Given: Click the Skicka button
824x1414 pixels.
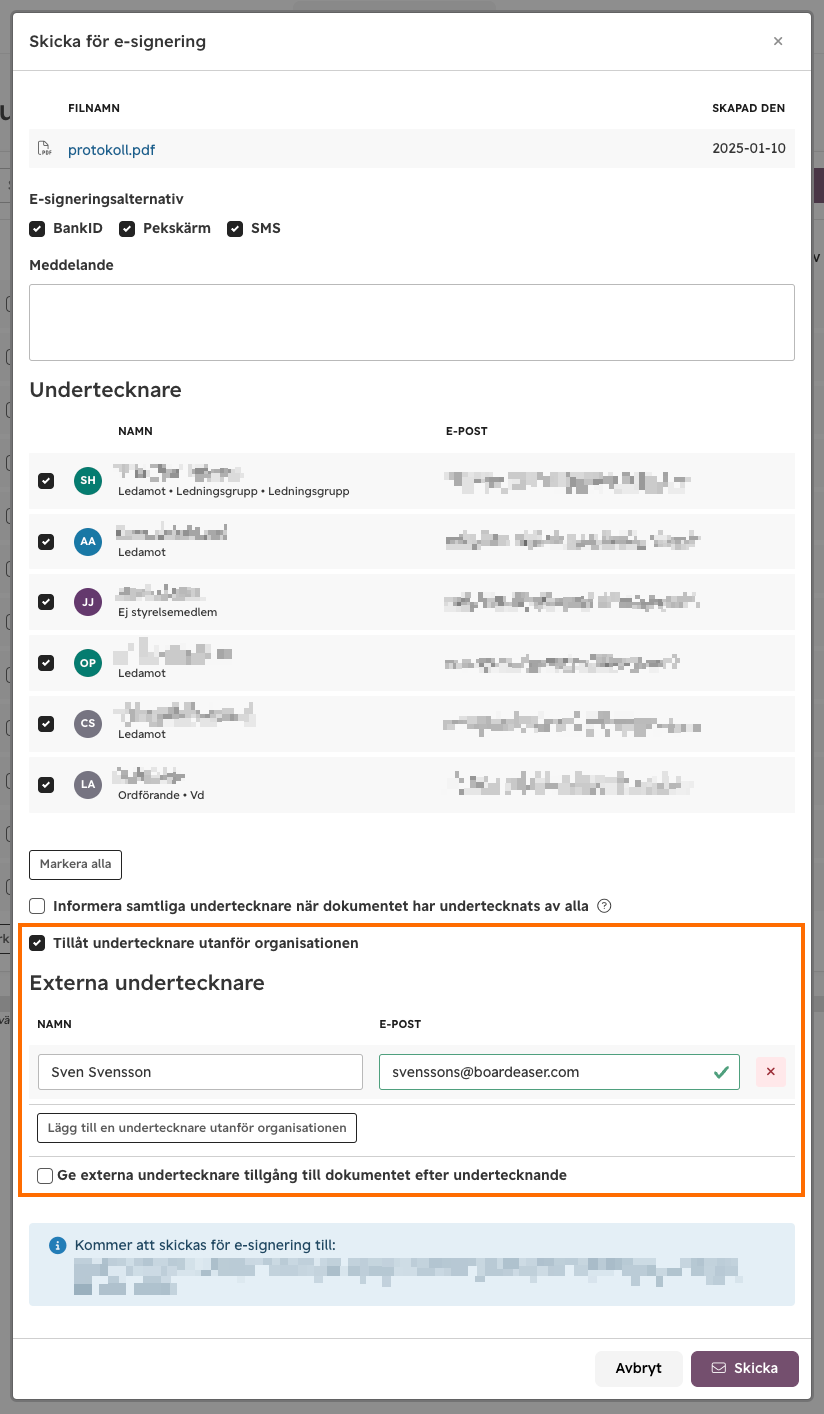Looking at the screenshot, I should 745,1368.
